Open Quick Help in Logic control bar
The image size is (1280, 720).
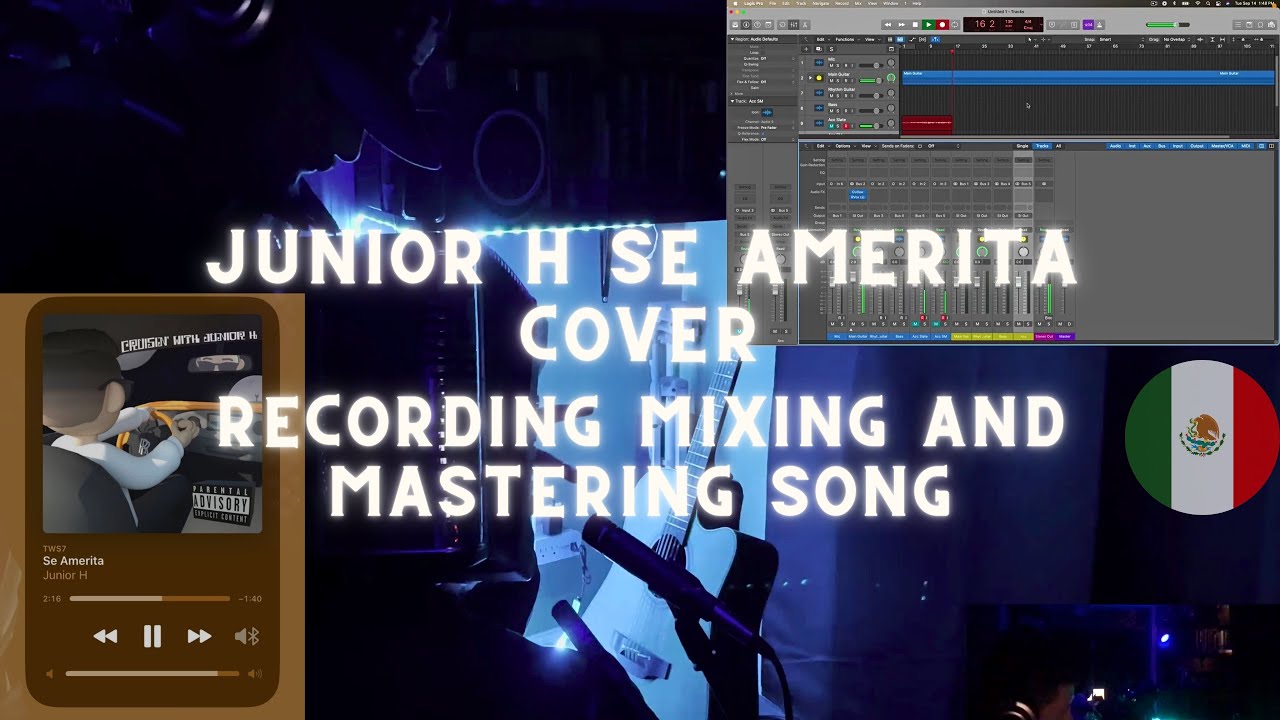coord(757,25)
